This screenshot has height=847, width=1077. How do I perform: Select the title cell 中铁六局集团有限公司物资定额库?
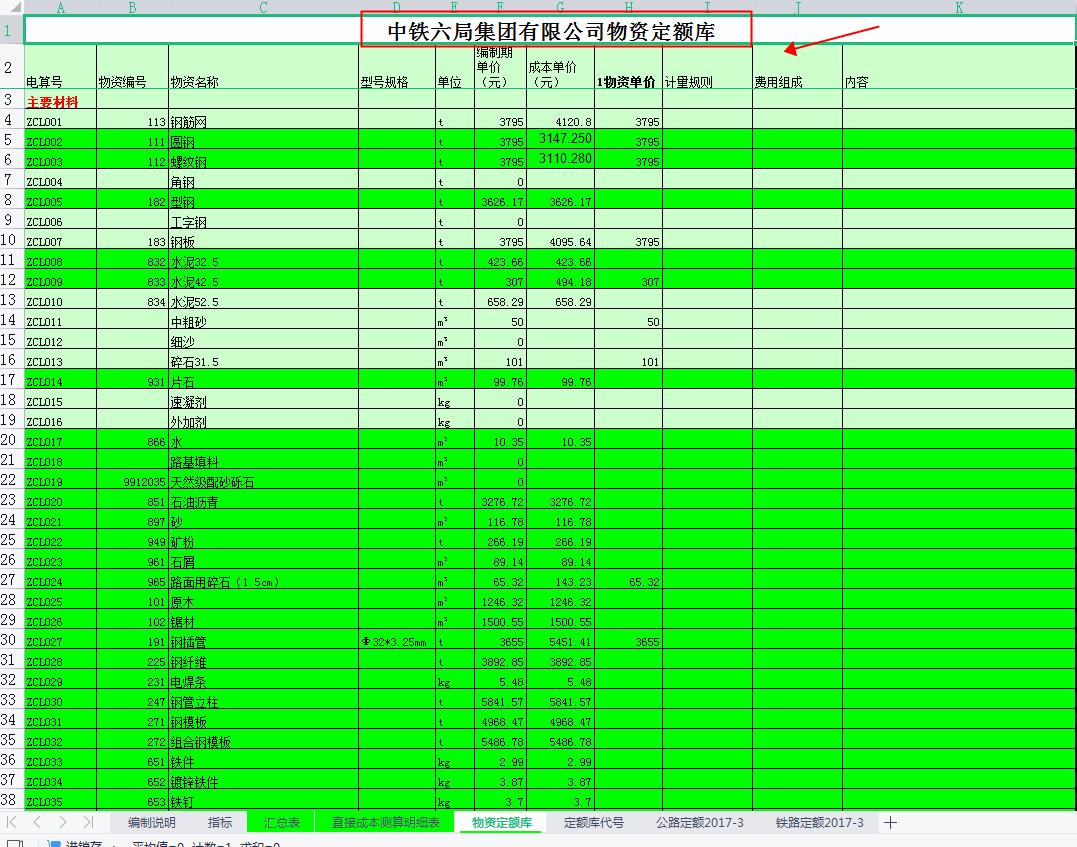tap(550, 31)
